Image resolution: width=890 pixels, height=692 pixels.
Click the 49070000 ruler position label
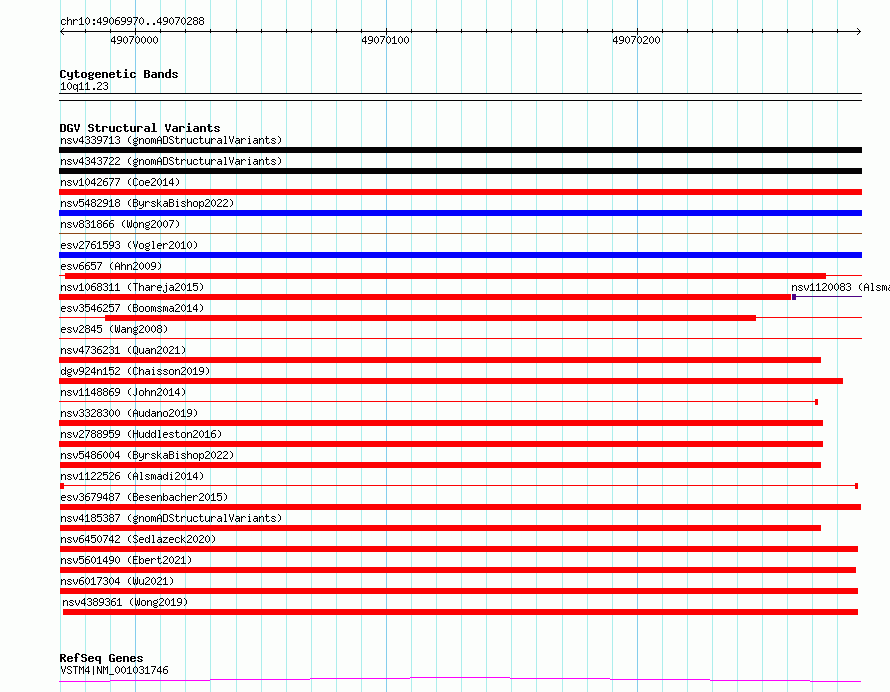pos(135,40)
